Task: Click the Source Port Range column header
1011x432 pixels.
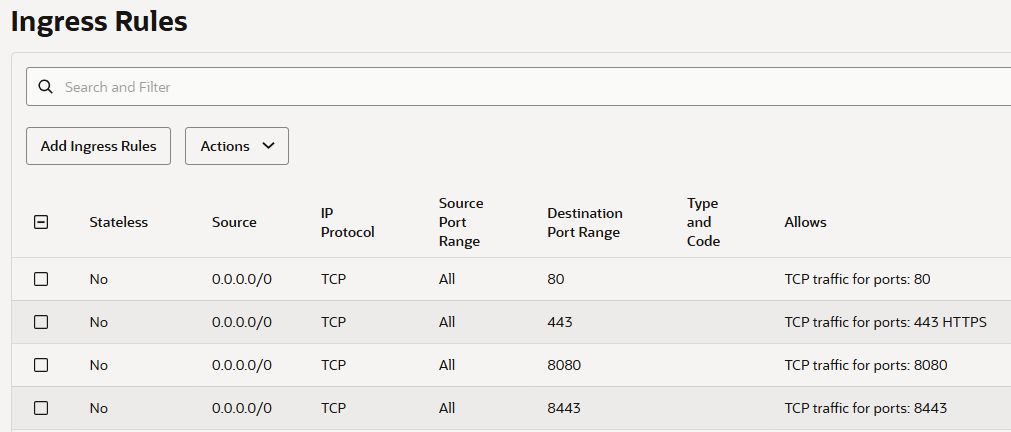Action: [x=460, y=222]
